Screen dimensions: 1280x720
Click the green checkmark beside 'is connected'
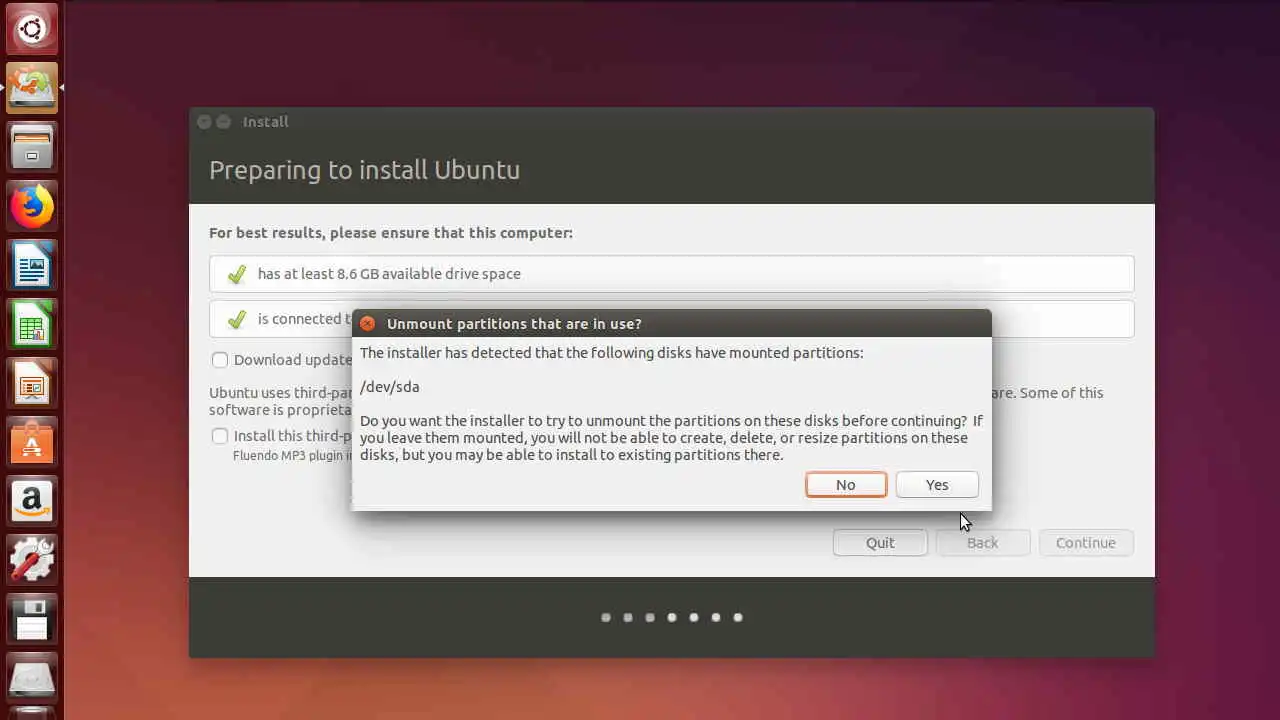tap(237, 319)
